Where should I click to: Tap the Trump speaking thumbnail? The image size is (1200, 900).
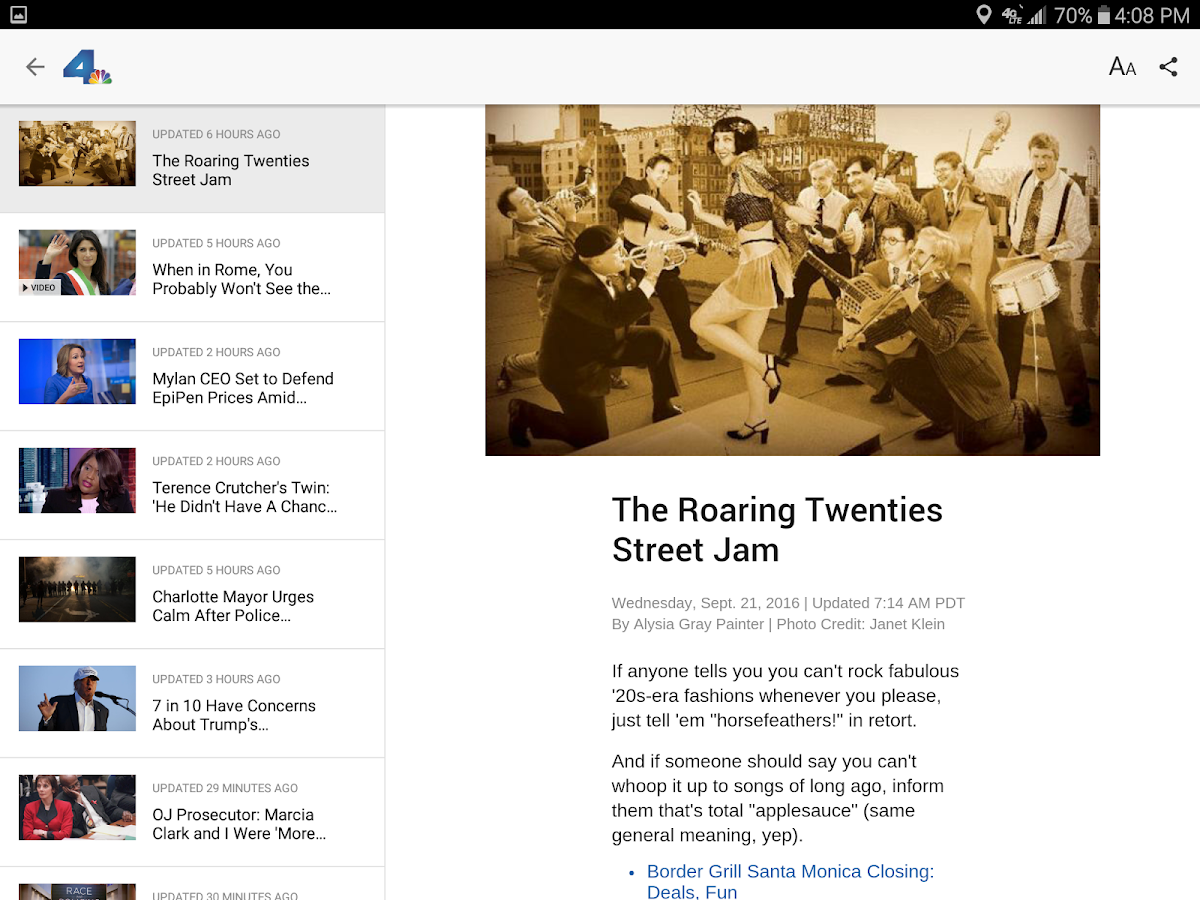click(x=77, y=699)
